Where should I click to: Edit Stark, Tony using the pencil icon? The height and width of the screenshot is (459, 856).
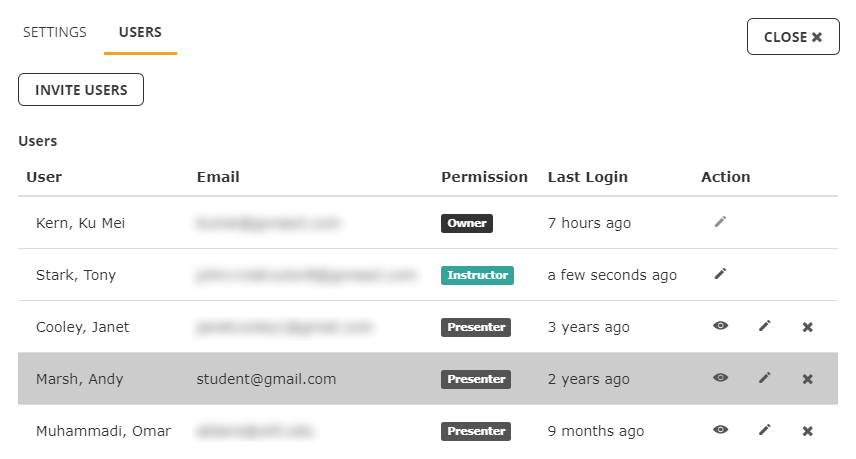(721, 273)
